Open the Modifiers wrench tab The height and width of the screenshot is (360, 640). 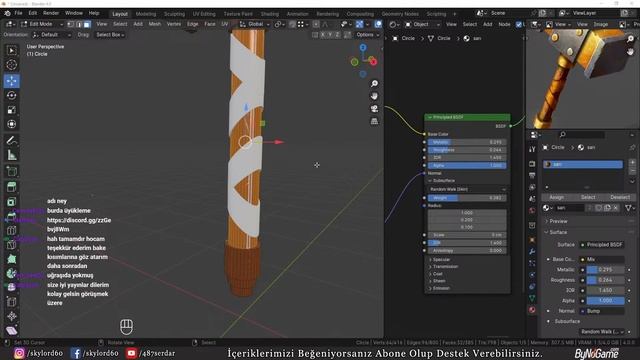coord(532,251)
